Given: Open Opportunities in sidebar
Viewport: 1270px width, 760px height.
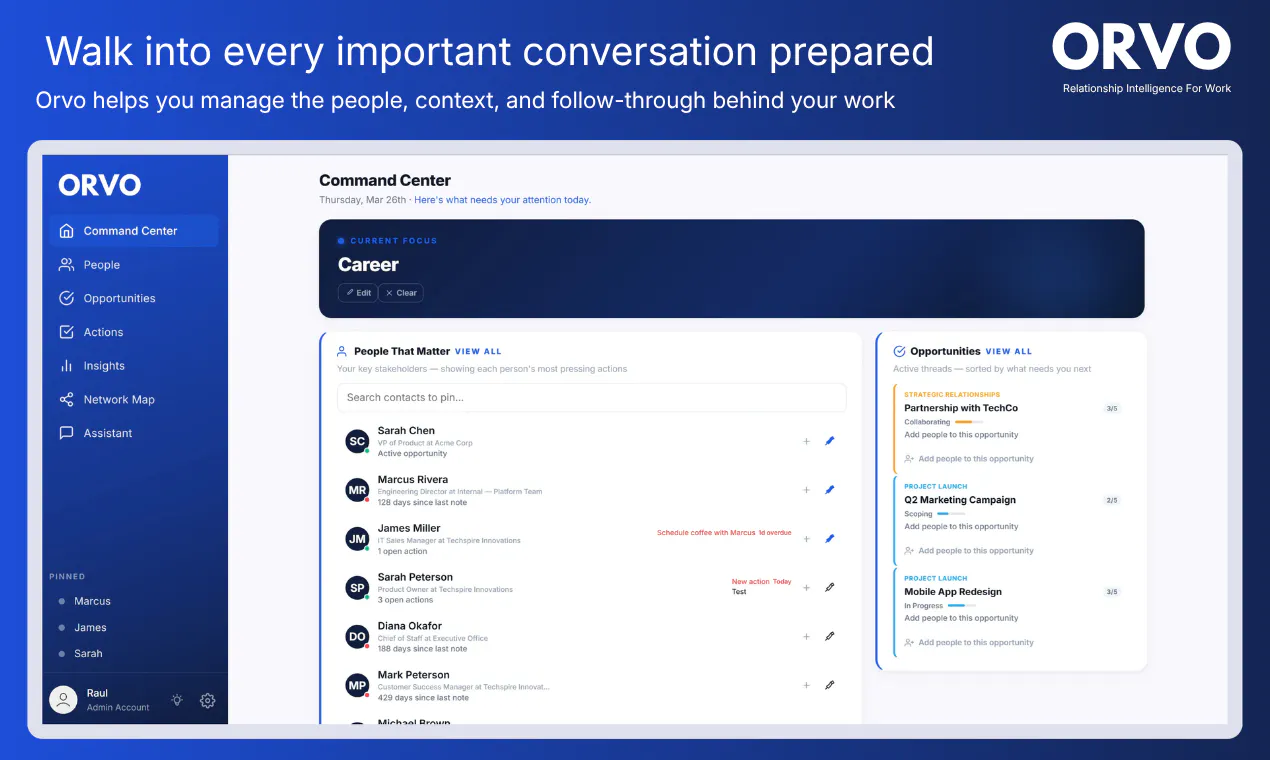Looking at the screenshot, I should [x=133, y=298].
